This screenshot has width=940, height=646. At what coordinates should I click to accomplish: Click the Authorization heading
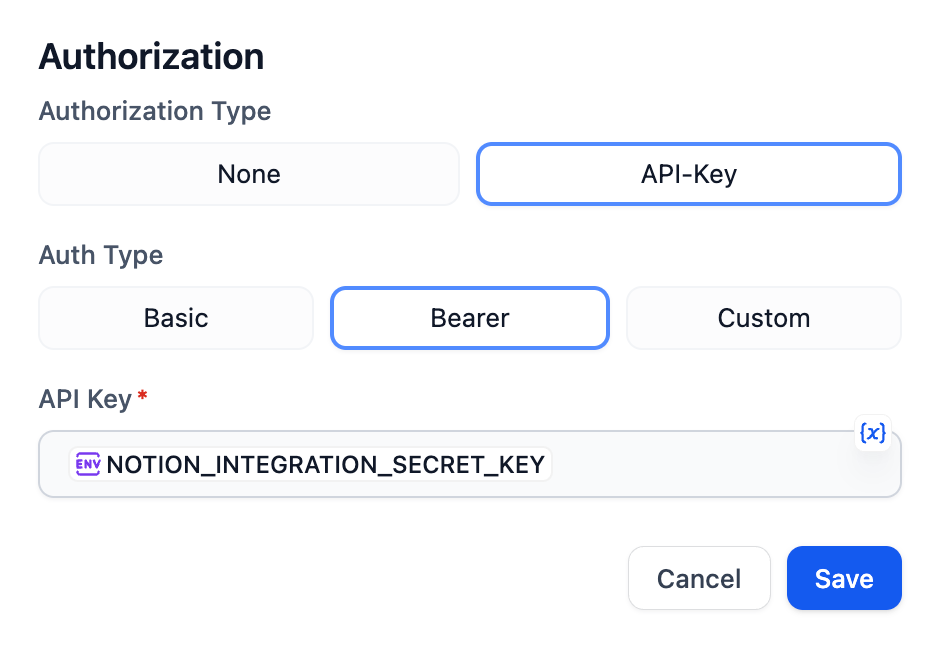(x=151, y=57)
